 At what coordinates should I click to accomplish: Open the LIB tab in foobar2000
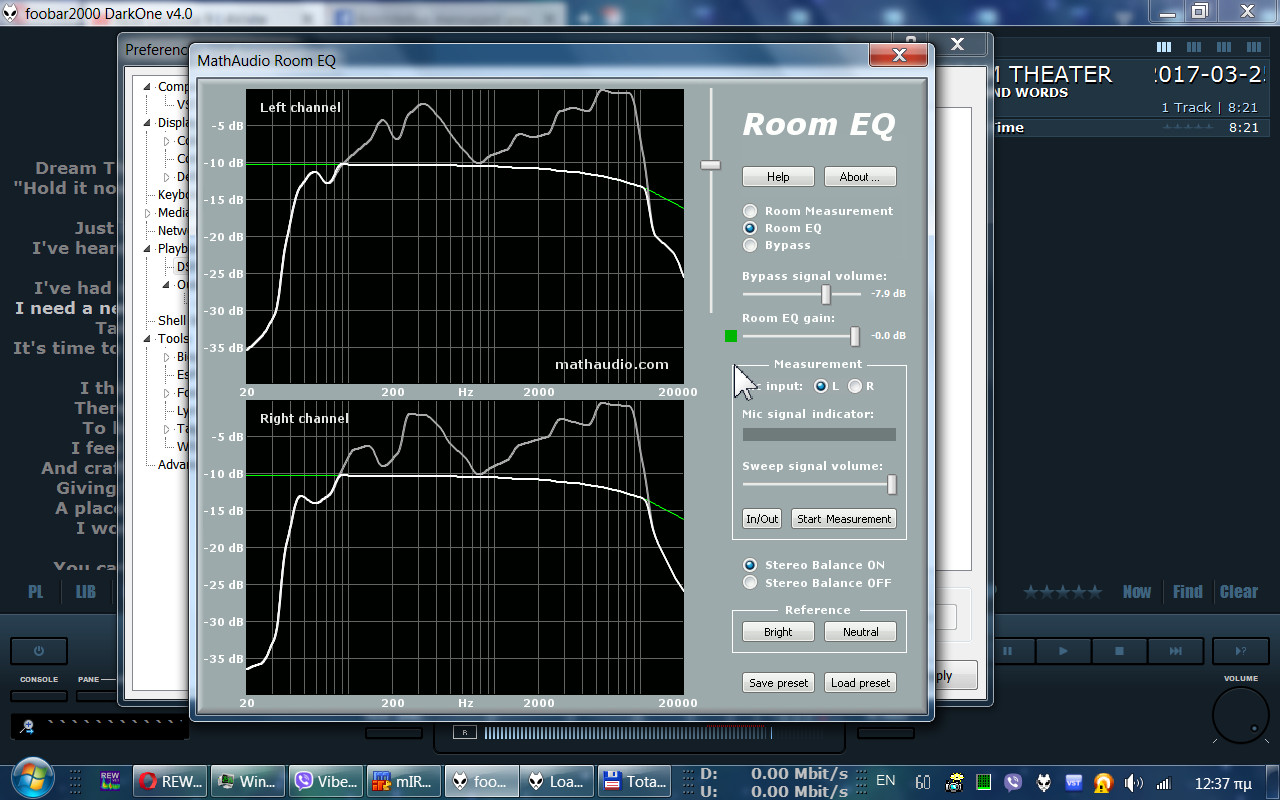point(86,592)
